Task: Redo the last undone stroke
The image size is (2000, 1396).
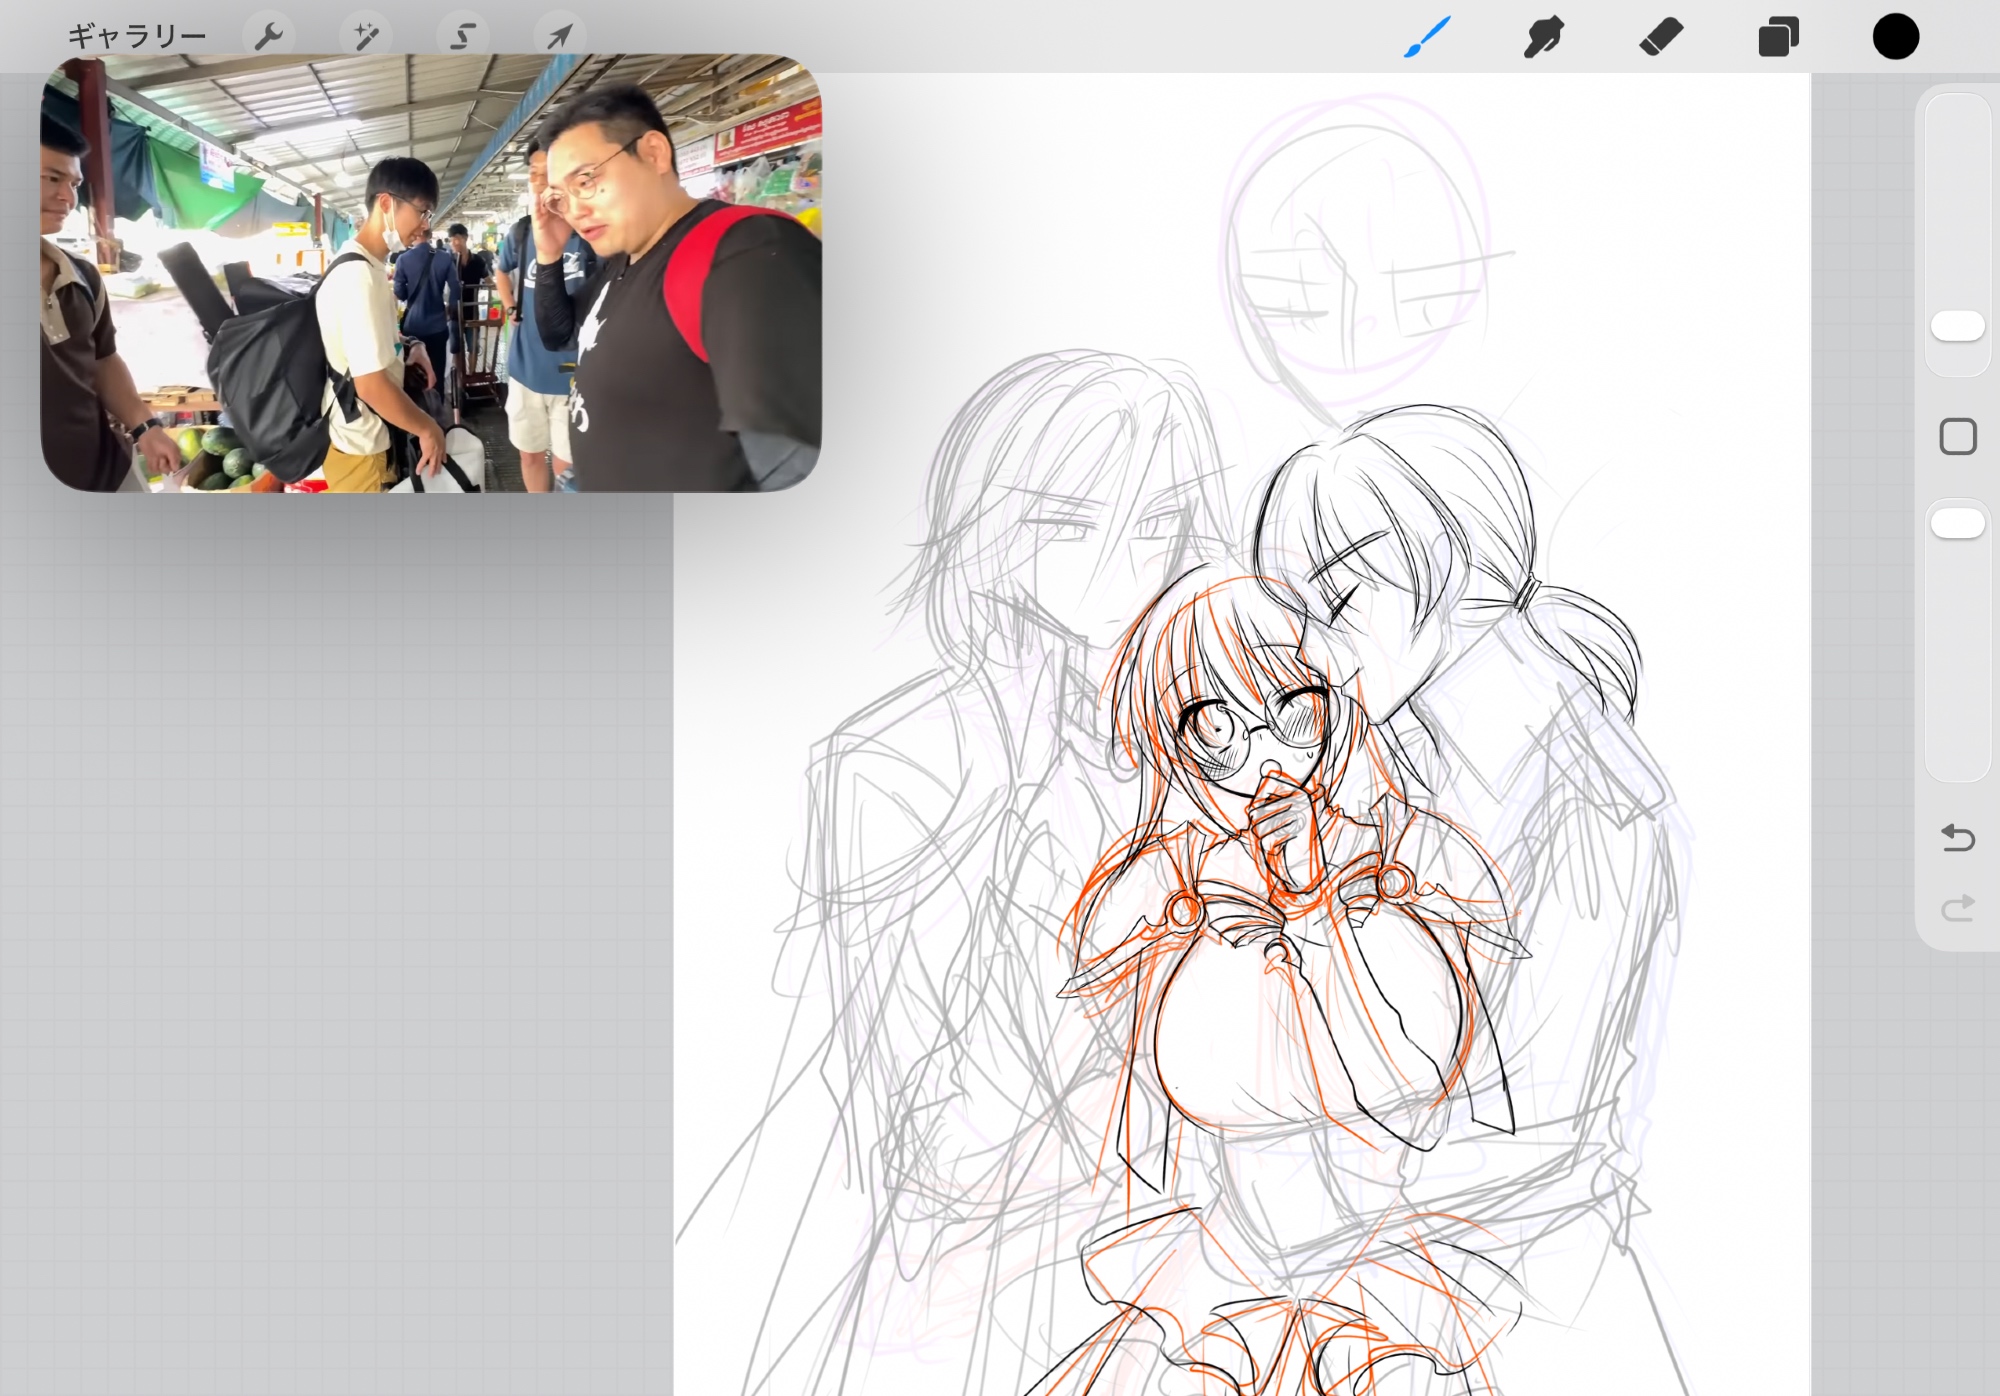Action: 1957,908
